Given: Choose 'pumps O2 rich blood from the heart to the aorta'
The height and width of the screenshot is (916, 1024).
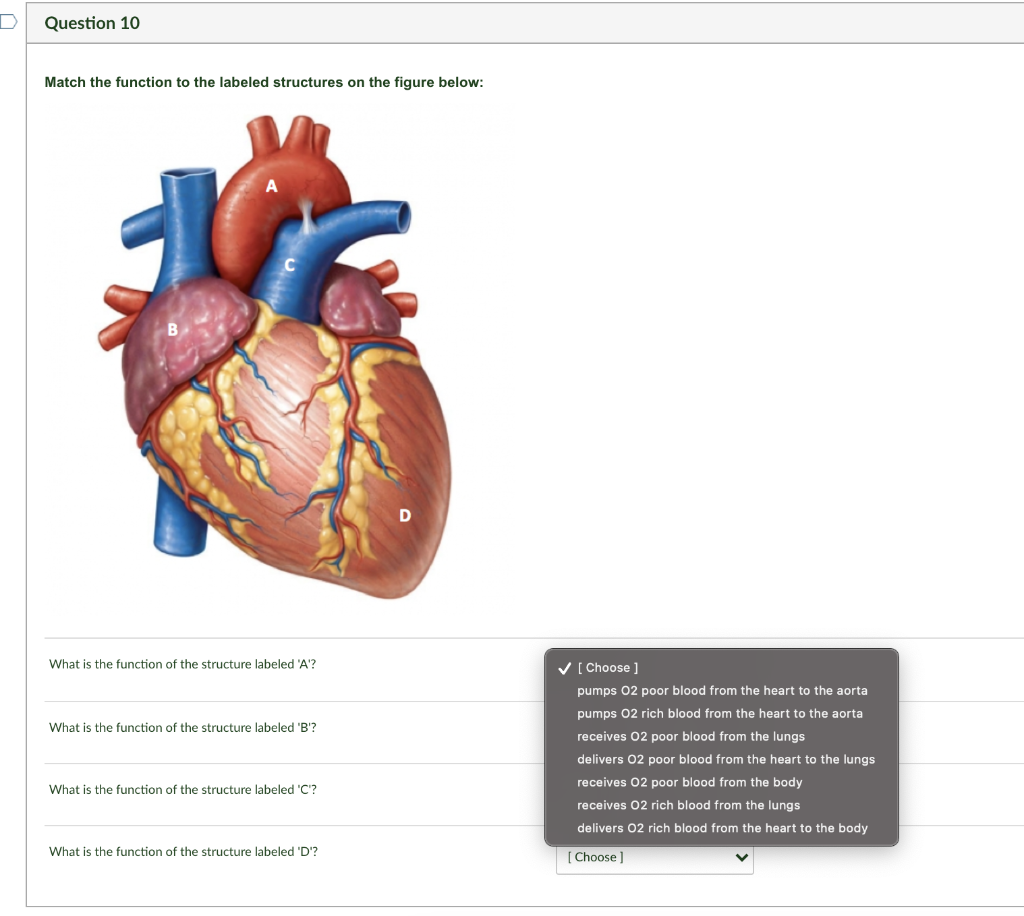Looking at the screenshot, I should [721, 713].
